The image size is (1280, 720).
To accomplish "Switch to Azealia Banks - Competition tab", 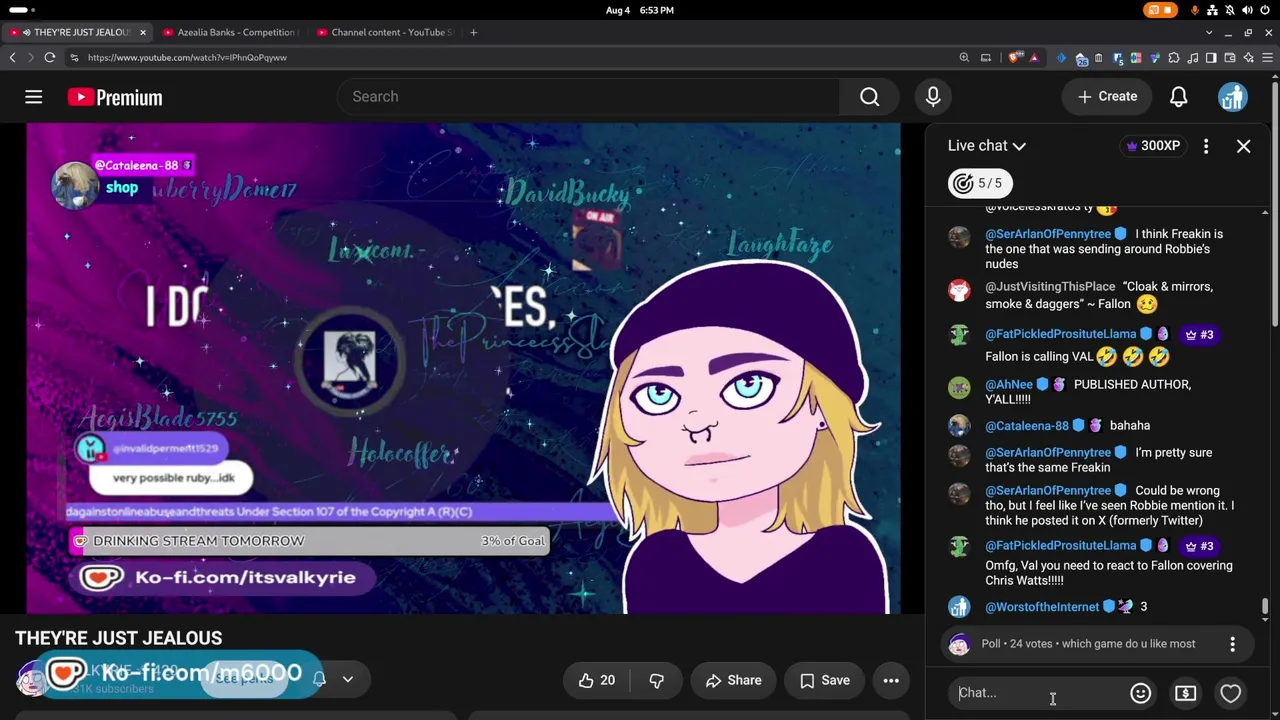I will coord(230,32).
